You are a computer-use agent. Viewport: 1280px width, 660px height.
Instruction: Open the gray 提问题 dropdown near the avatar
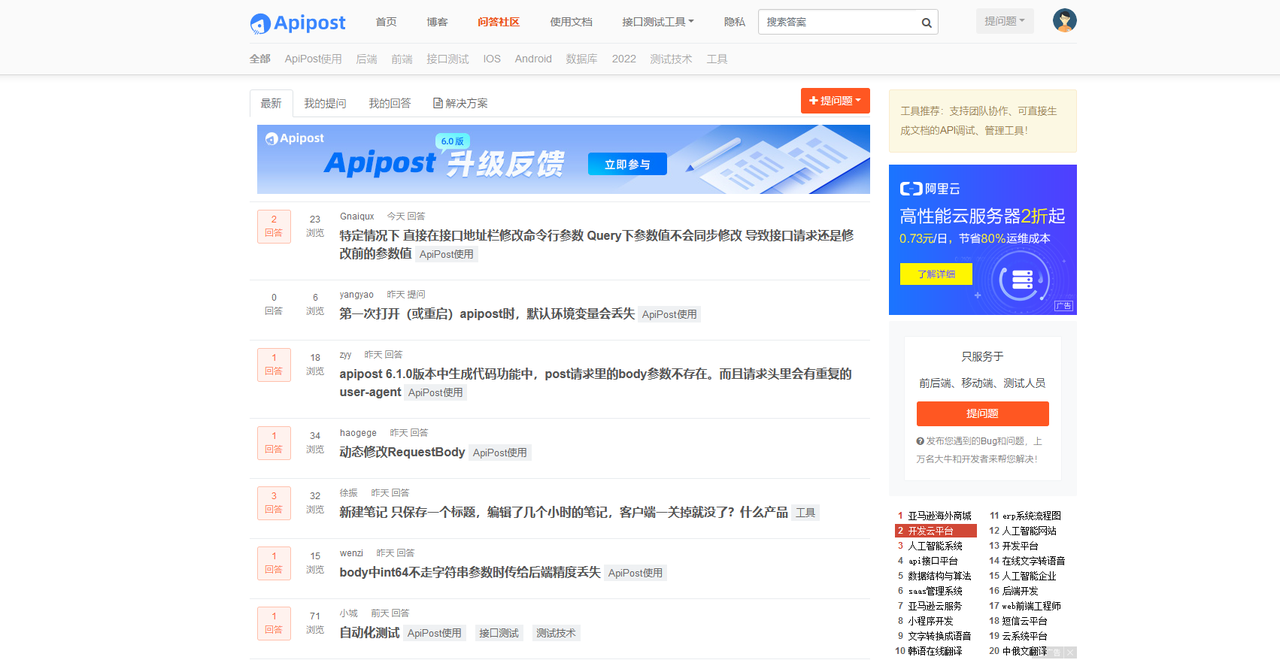[x=1003, y=20]
